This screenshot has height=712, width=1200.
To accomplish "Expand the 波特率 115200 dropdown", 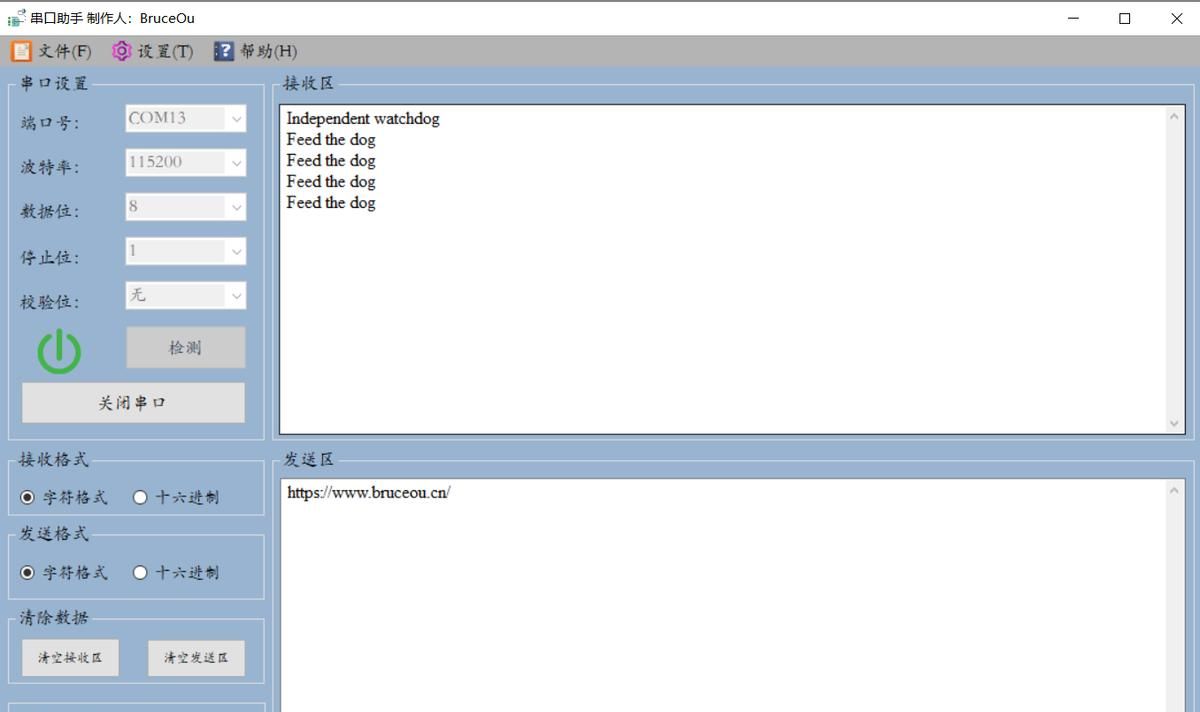I will 236,163.
